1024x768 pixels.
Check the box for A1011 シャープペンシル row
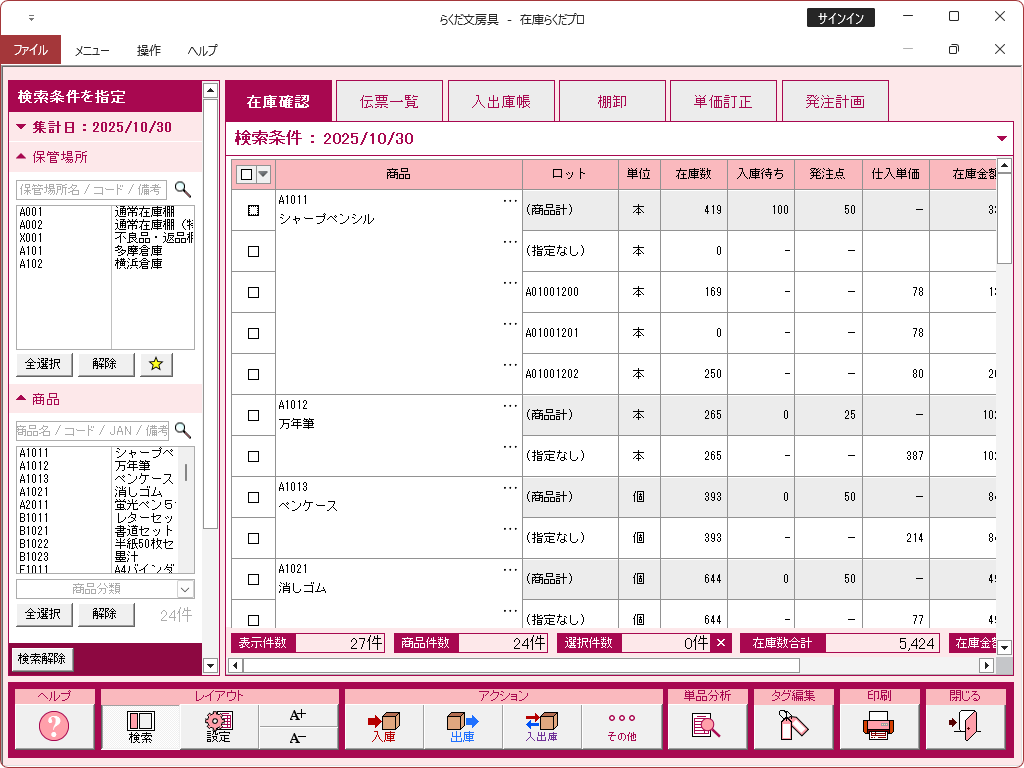pyautogui.click(x=253, y=211)
